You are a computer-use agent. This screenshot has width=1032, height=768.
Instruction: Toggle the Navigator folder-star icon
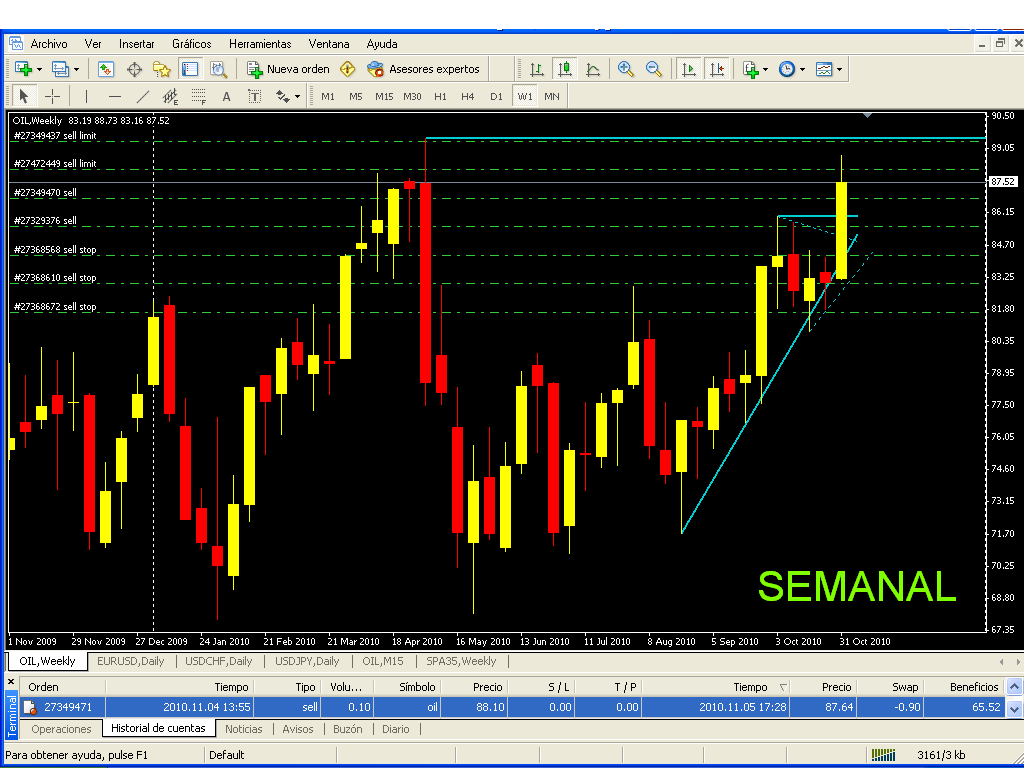point(162,69)
